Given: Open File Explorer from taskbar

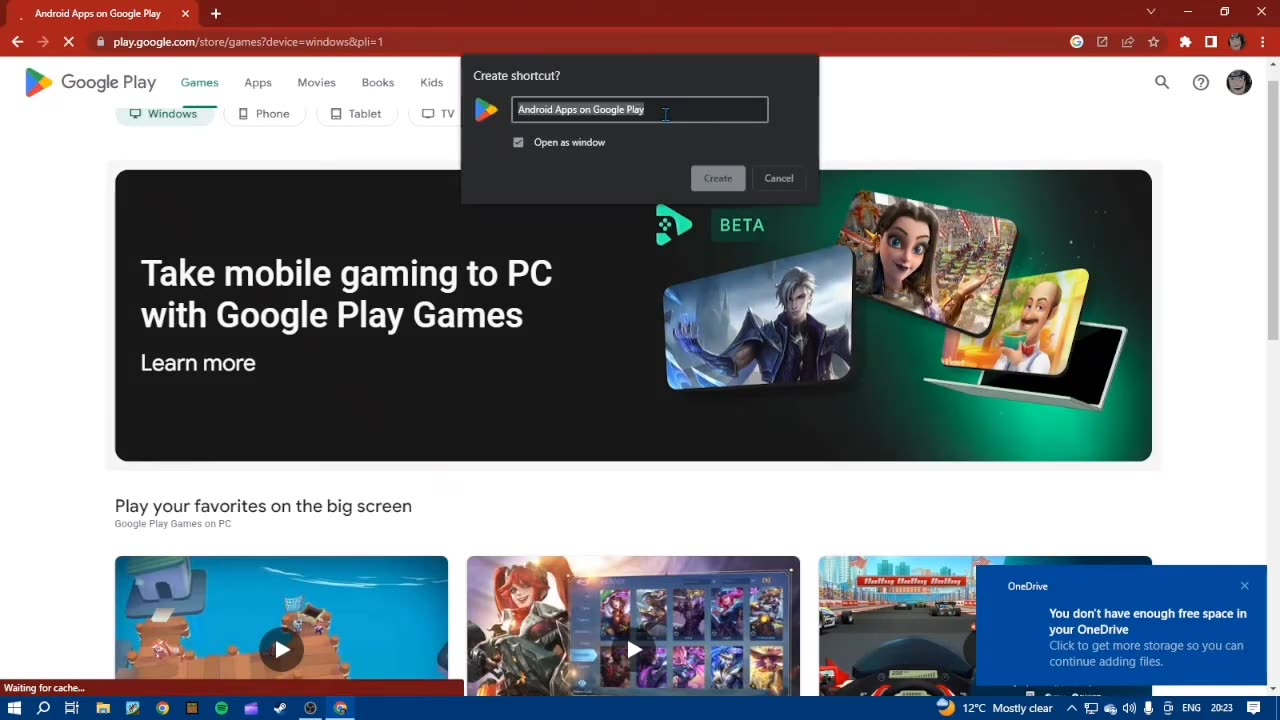Looking at the screenshot, I should (x=103, y=708).
